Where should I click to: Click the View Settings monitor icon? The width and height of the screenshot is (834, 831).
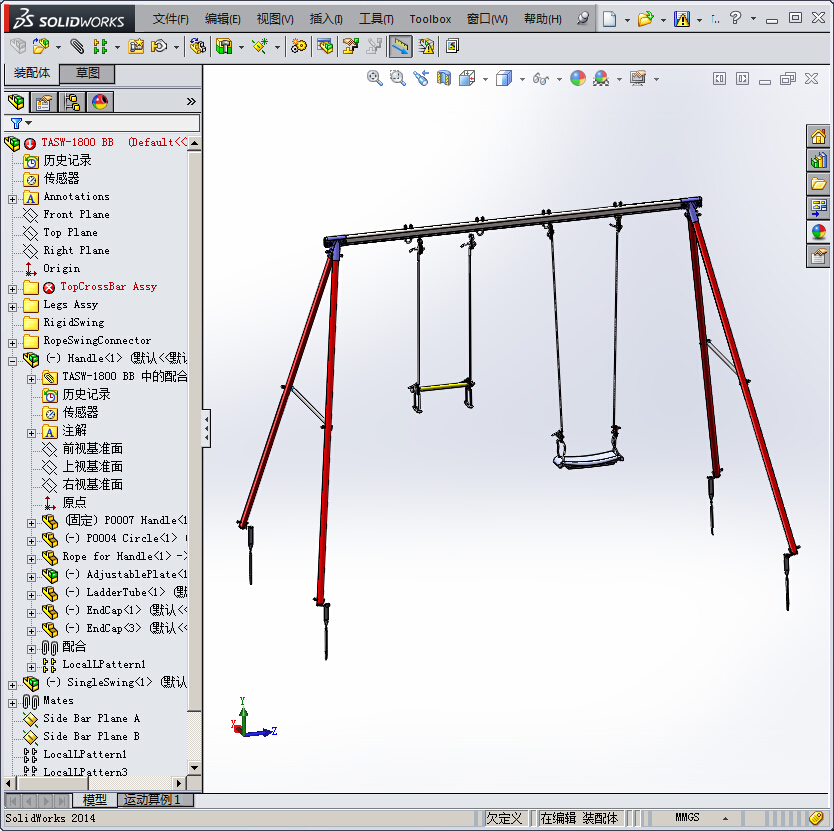pos(638,79)
